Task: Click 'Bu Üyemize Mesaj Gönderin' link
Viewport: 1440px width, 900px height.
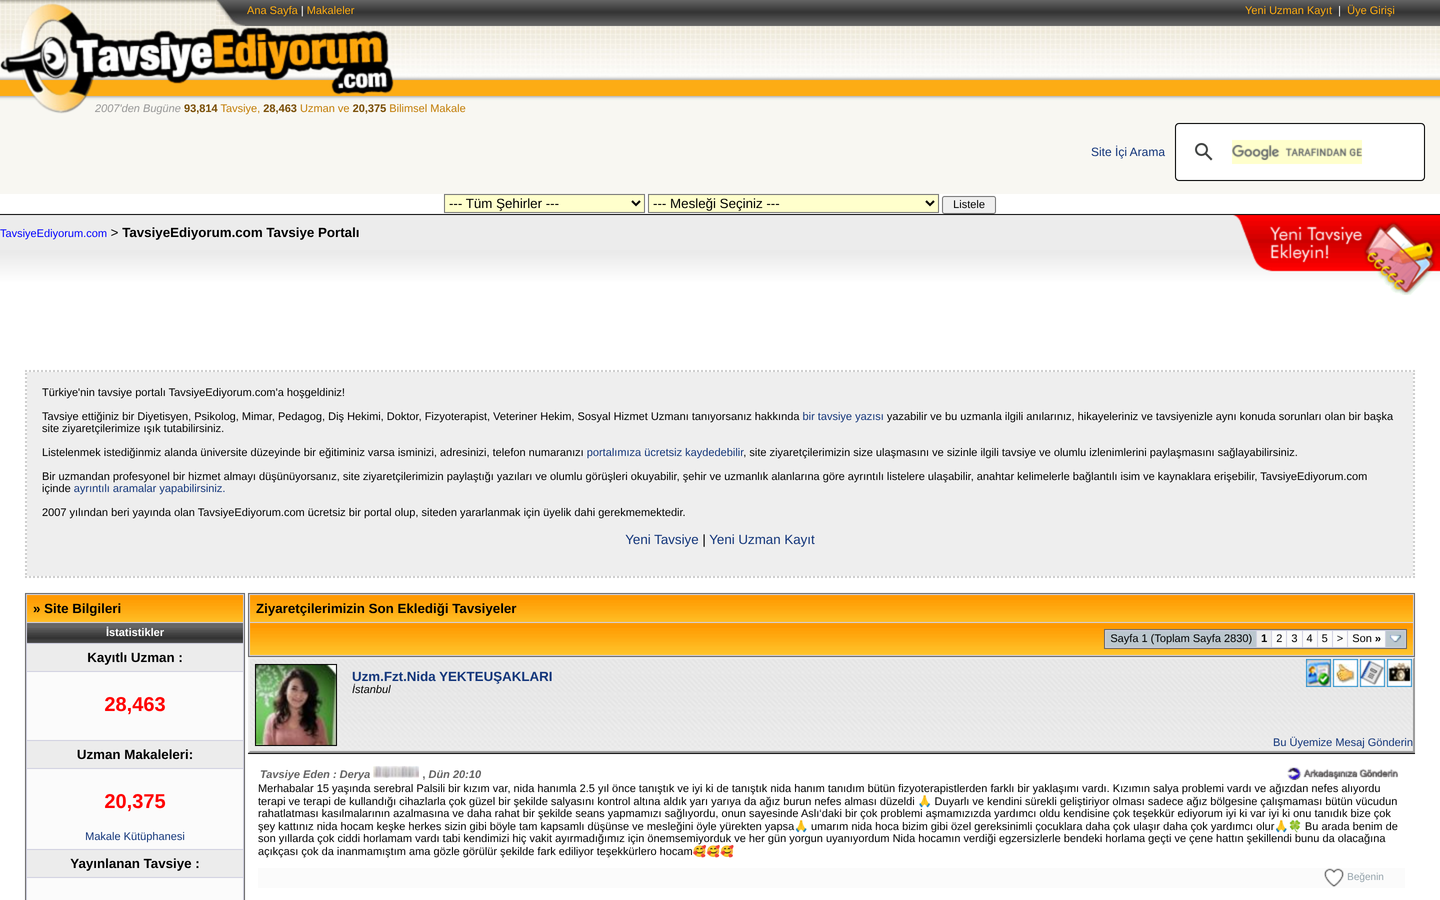Action: tap(1342, 742)
